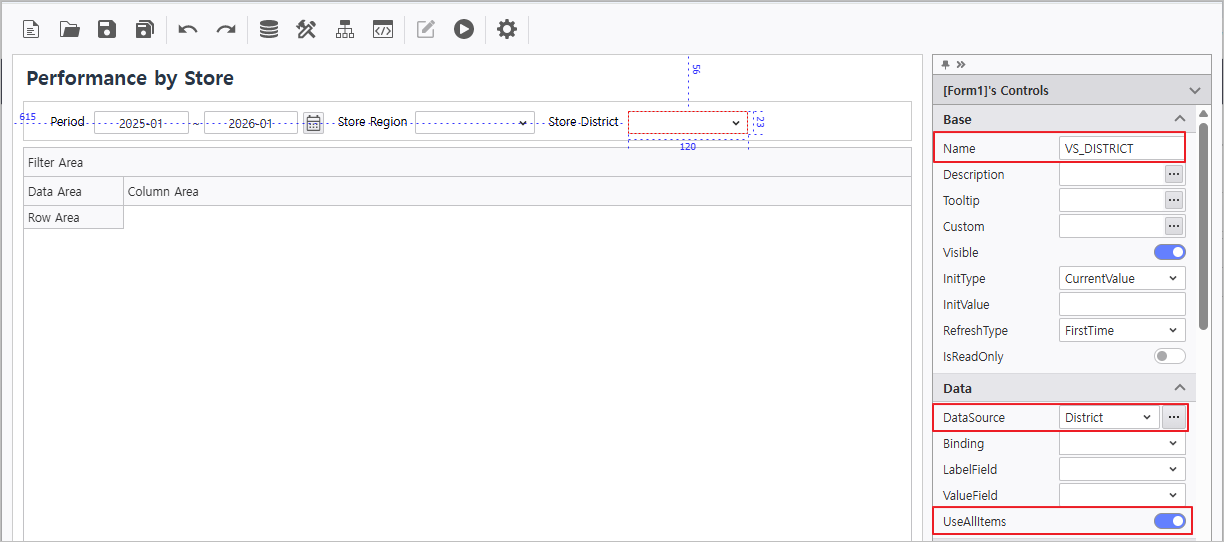Collapse the Base section header
The width and height of the screenshot is (1224, 542).
click(x=1179, y=119)
